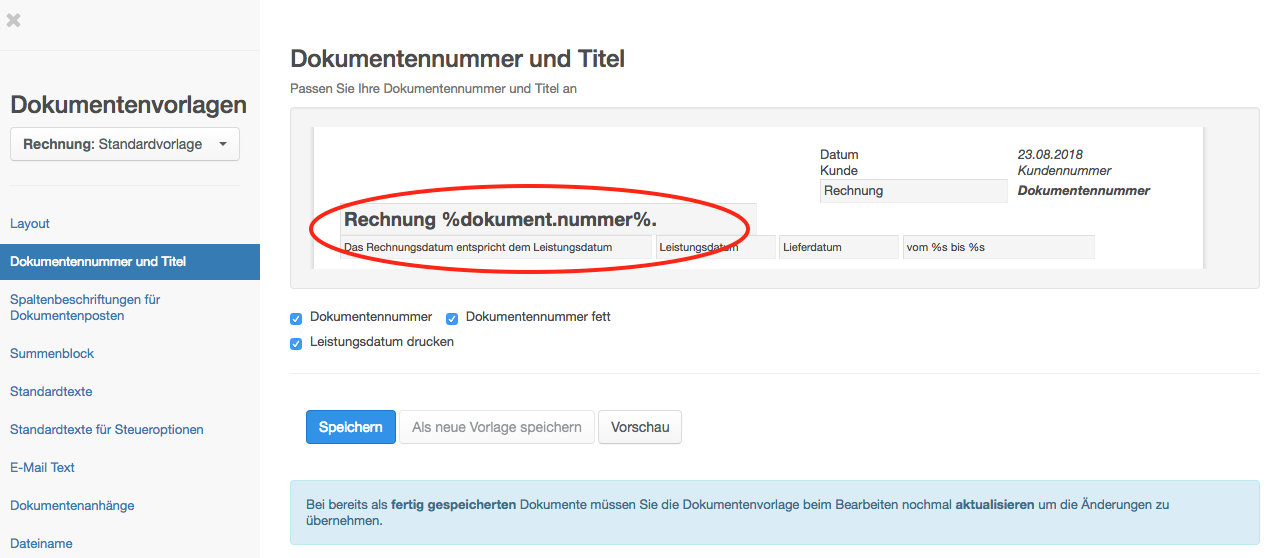This screenshot has height=558, width=1271.
Task: Navigate to Standardtexte
Action: pos(51,391)
